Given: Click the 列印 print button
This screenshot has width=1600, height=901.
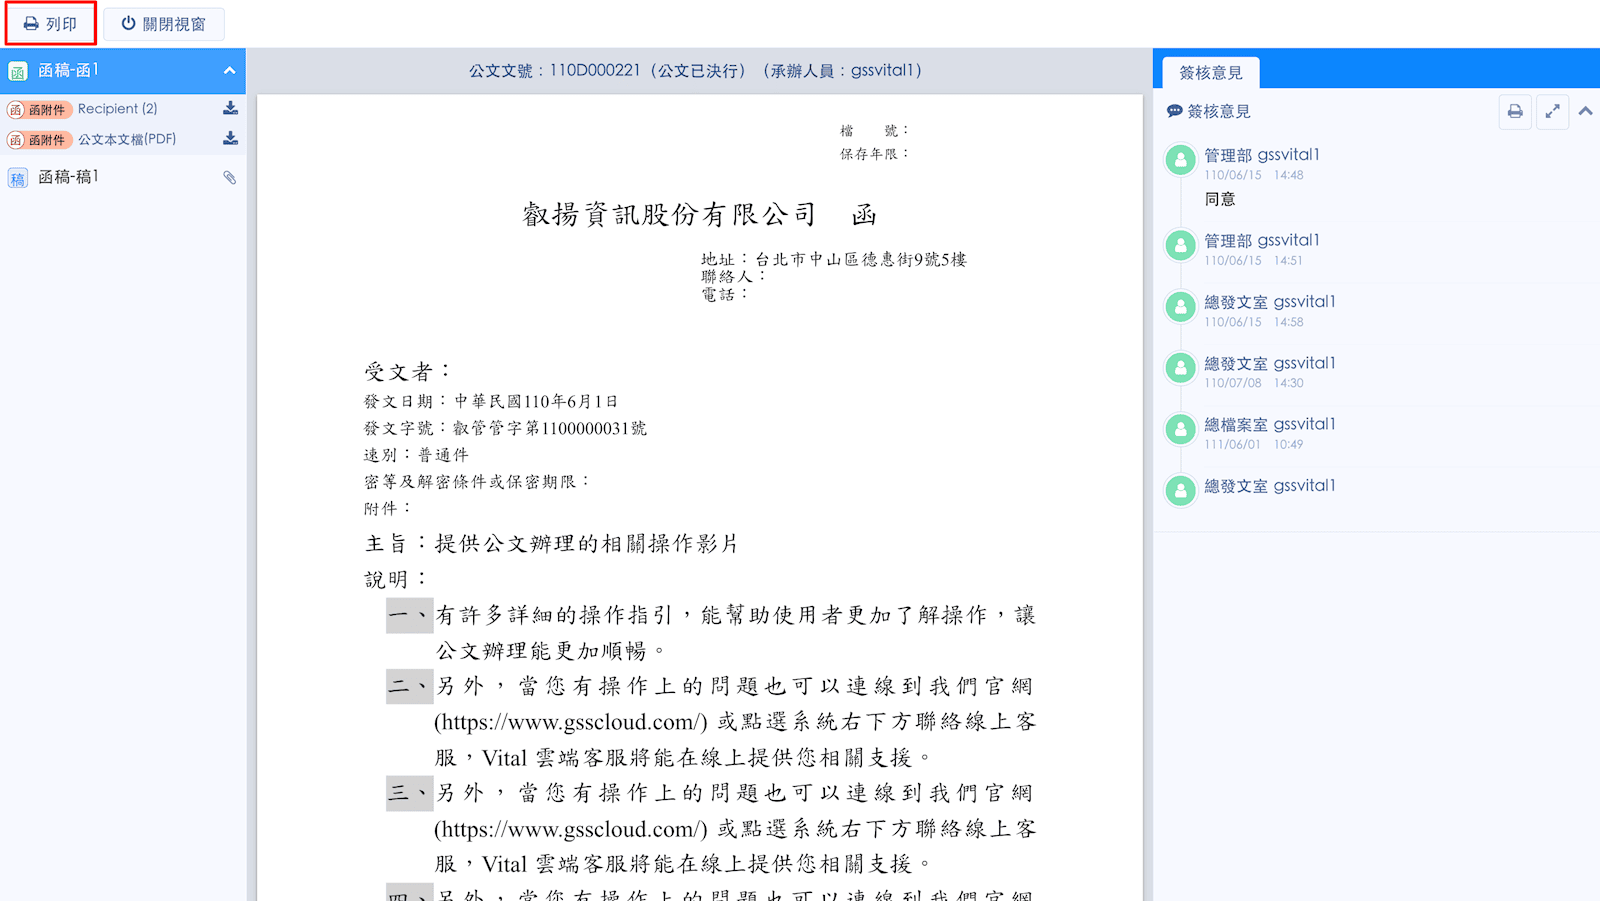Looking at the screenshot, I should tap(51, 24).
